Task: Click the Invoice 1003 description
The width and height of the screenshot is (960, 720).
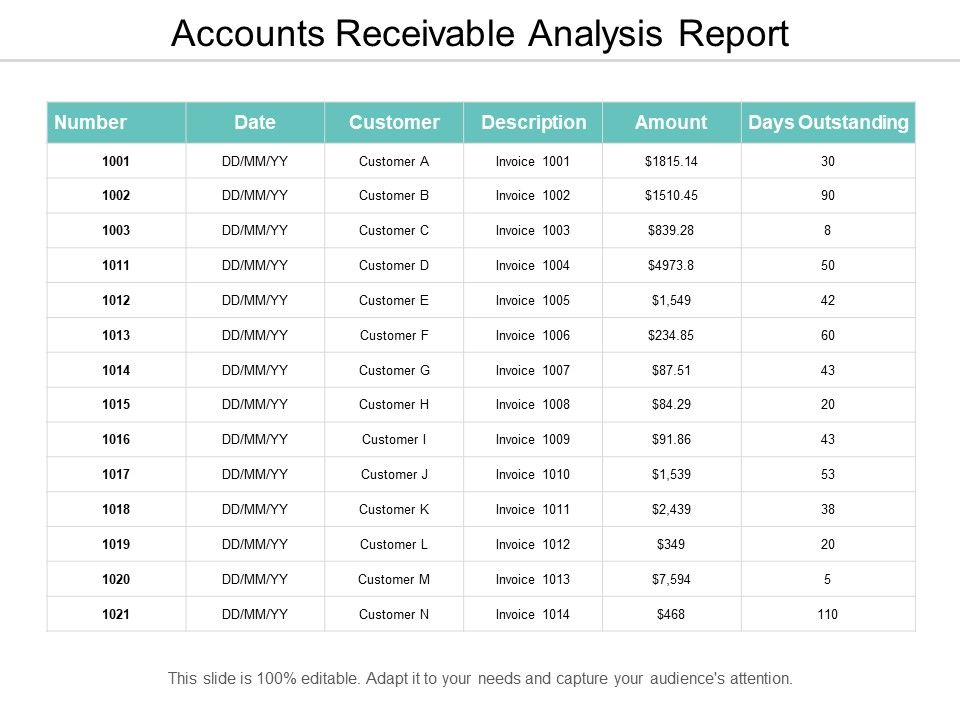Action: (533, 230)
